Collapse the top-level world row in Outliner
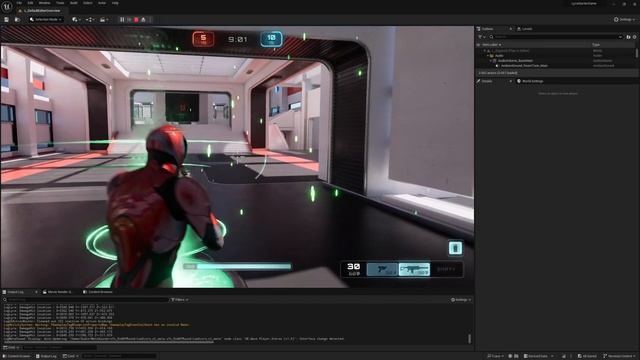Image resolution: width=640 pixels, height=360 pixels. point(484,51)
